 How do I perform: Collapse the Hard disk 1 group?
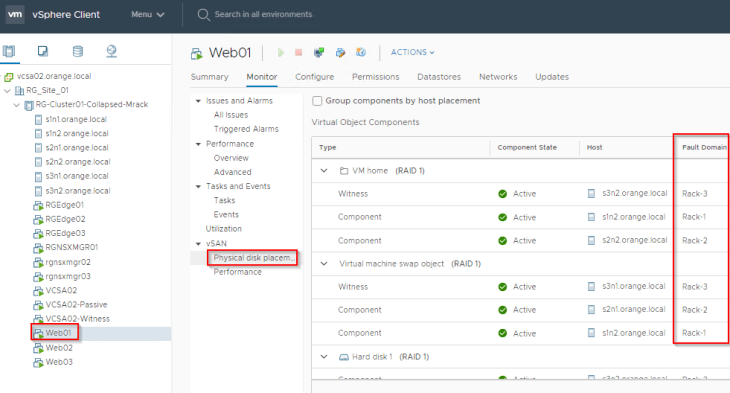pos(324,357)
